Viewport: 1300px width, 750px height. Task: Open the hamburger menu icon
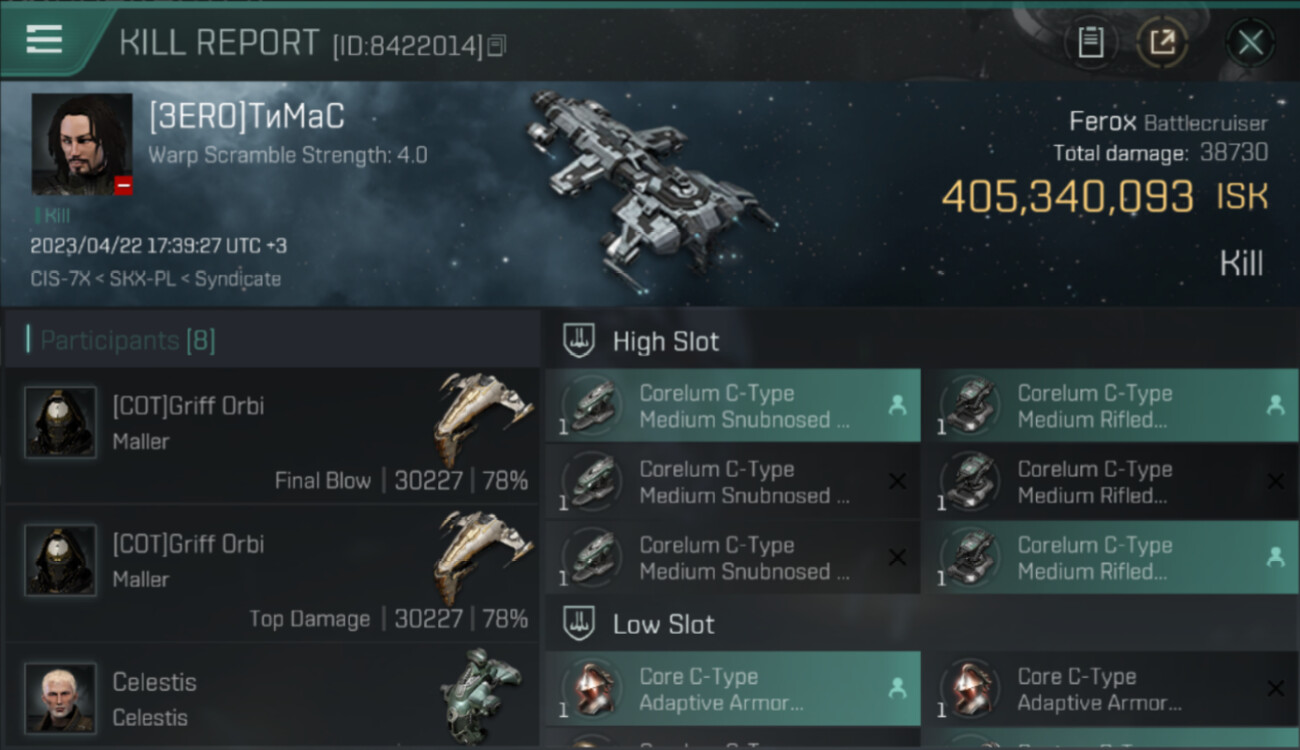[44, 40]
